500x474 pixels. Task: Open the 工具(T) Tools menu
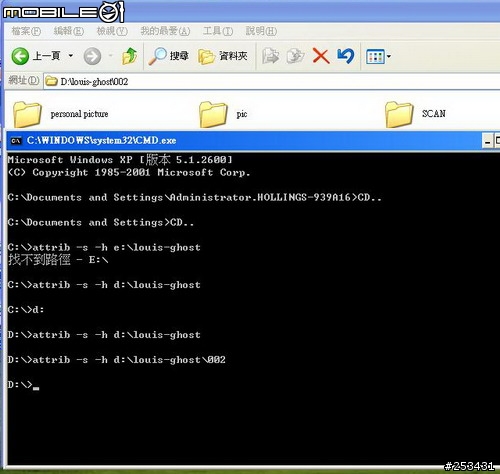point(218,31)
